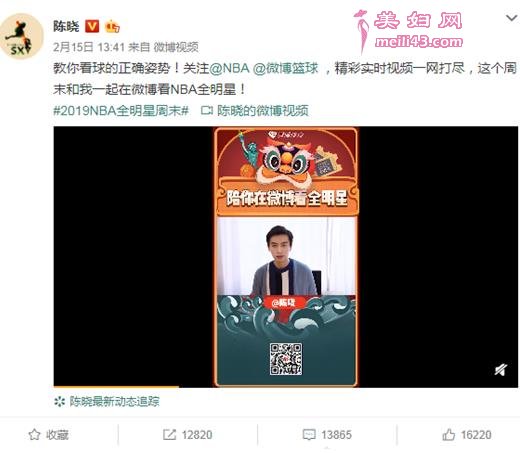
Task: Click the membership crown badge icon
Action: [x=112, y=27]
